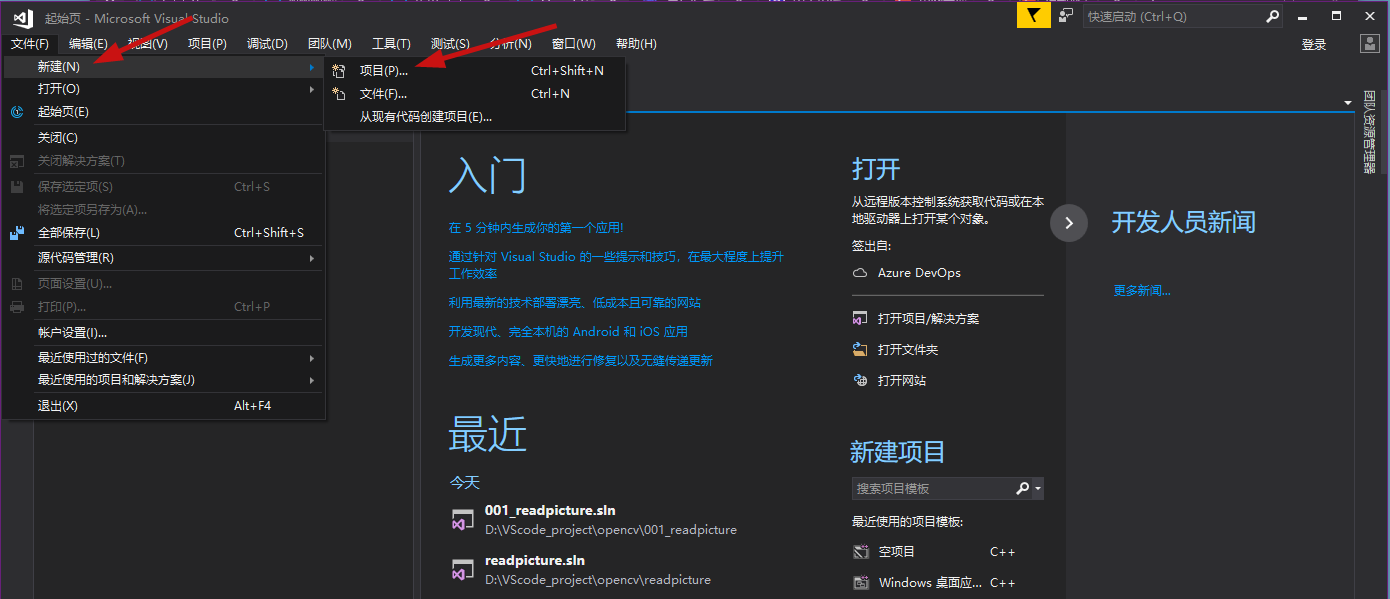Open the 窗口(W) menu
The height and width of the screenshot is (599, 1390).
click(x=573, y=44)
